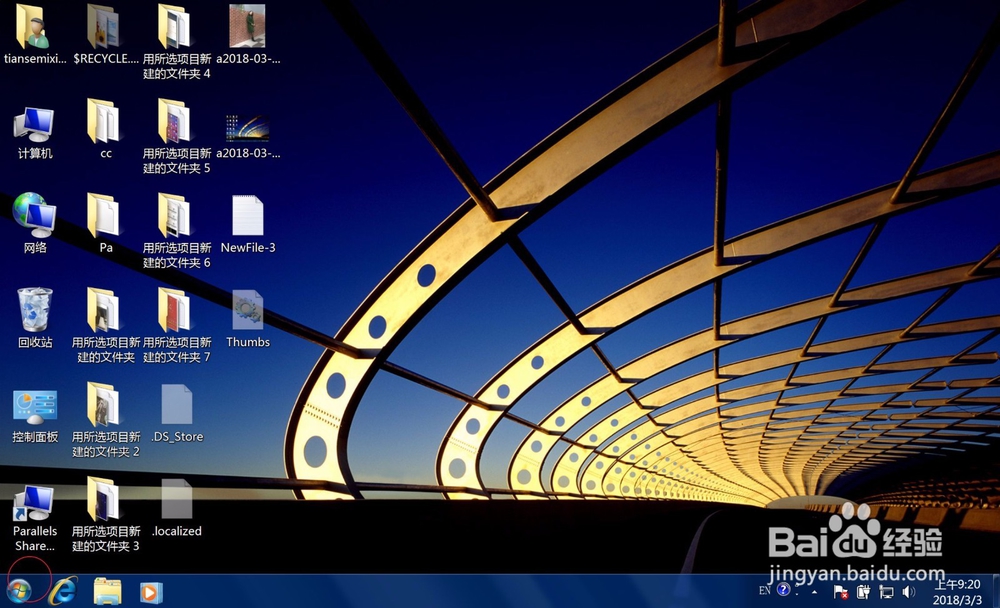This screenshot has width=1000, height=608.
Task: Select folder 用所选项目新建的文件夹 7
Action: [x=176, y=311]
